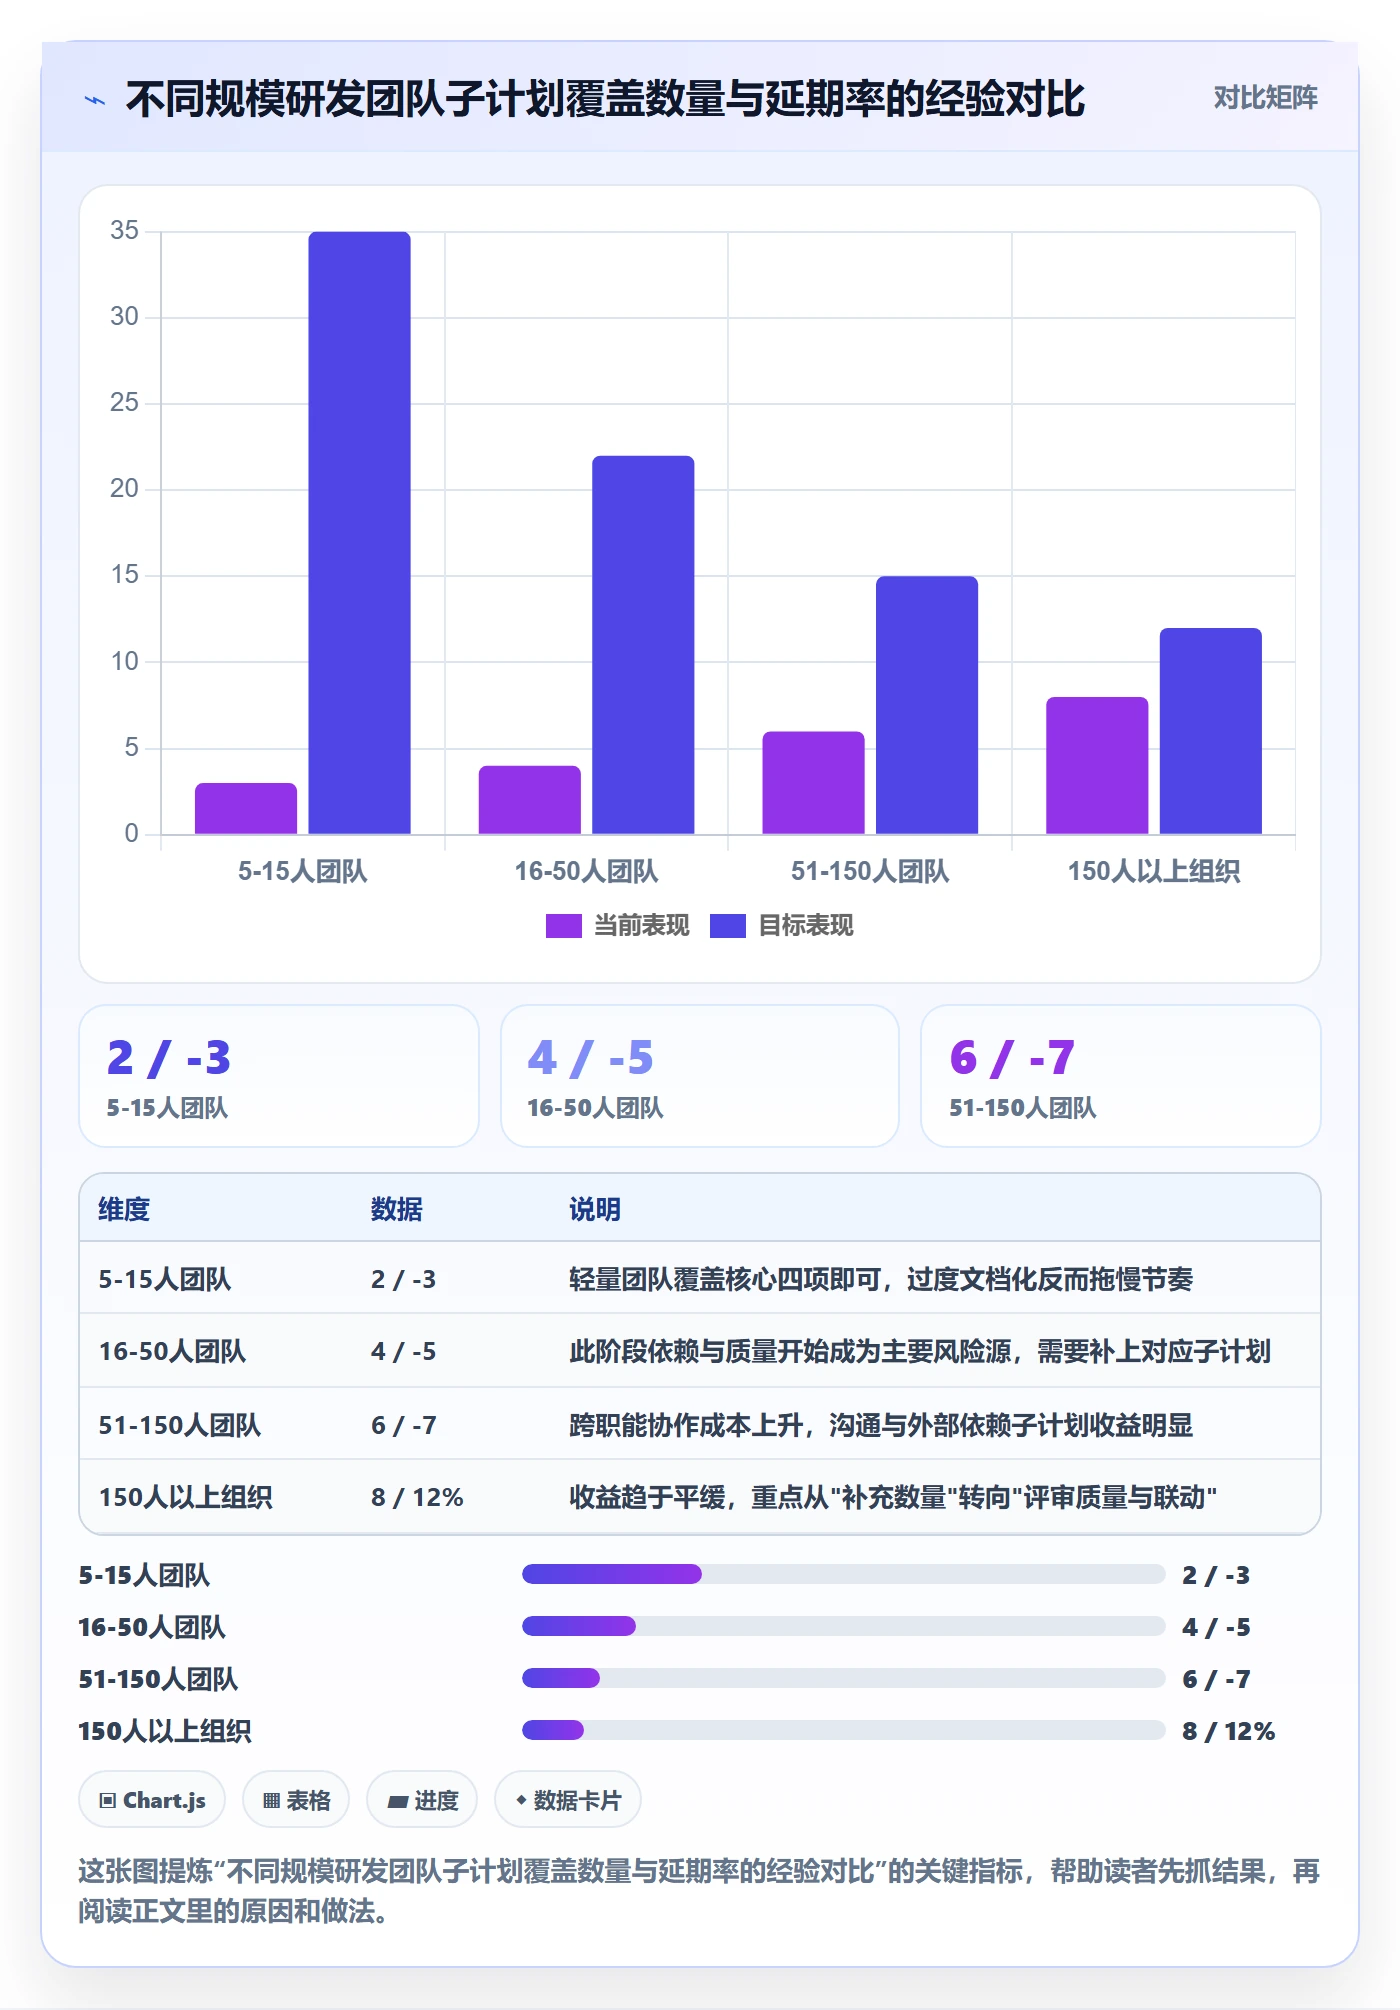This screenshot has width=1400, height=2010.
Task: Click the y-axis value 35
Action: (124, 231)
